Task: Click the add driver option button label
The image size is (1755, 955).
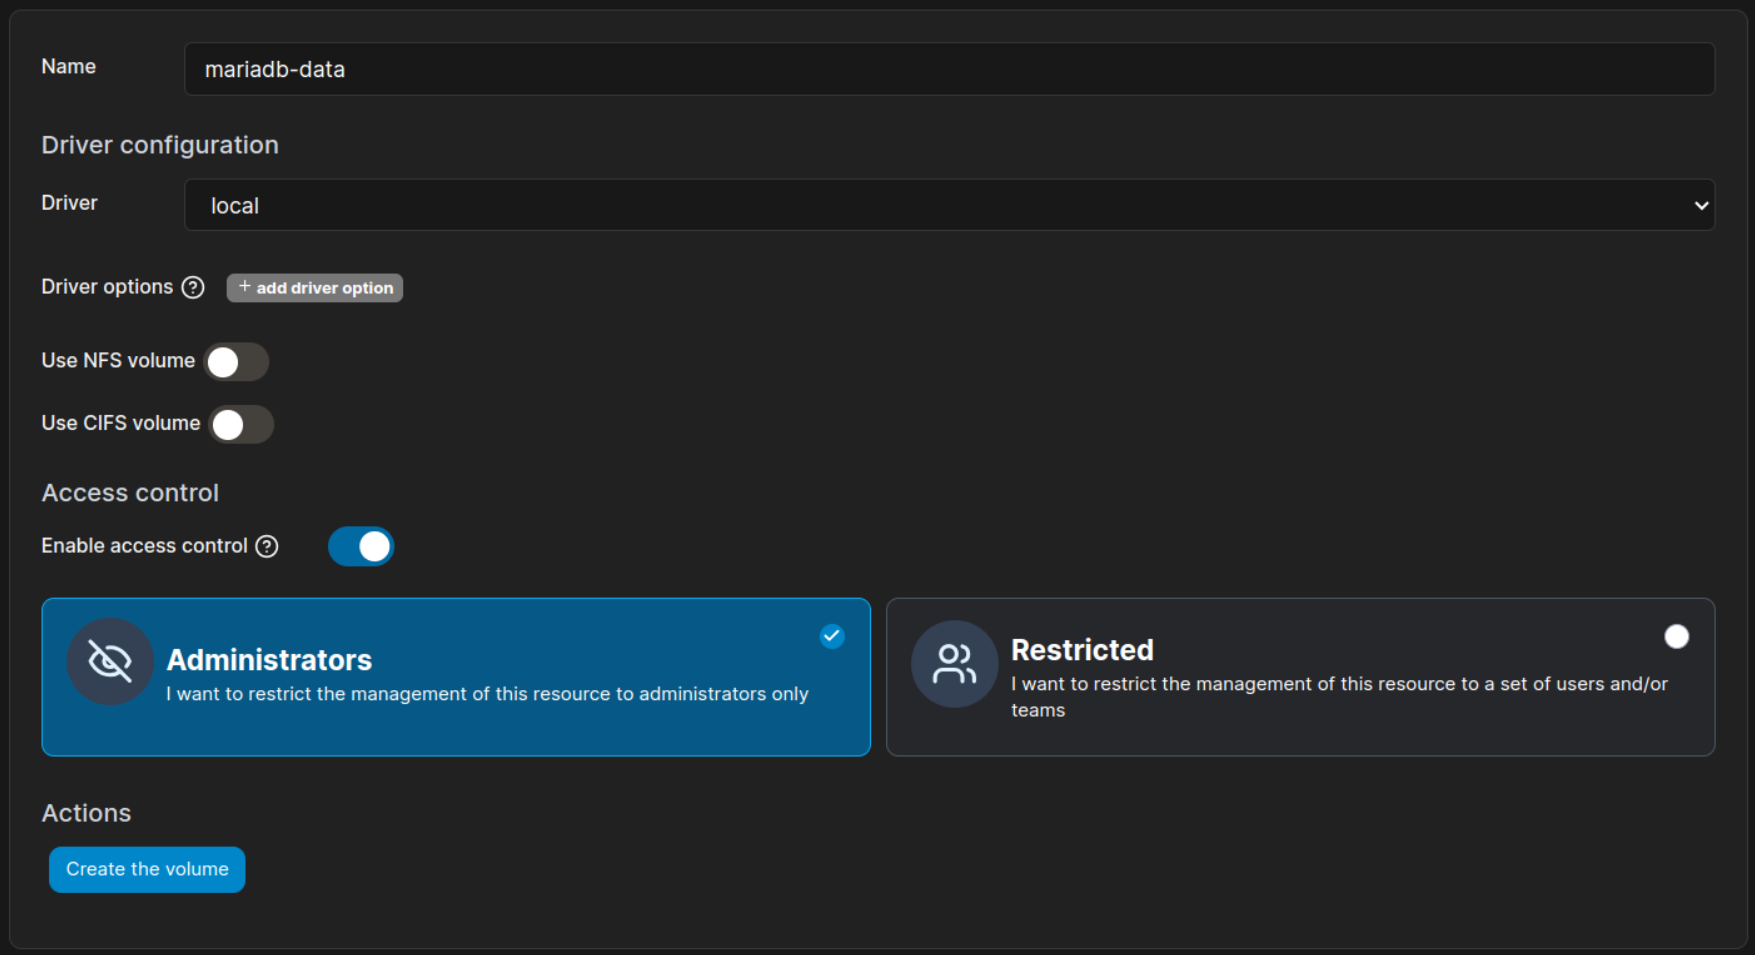Action: 324,288
